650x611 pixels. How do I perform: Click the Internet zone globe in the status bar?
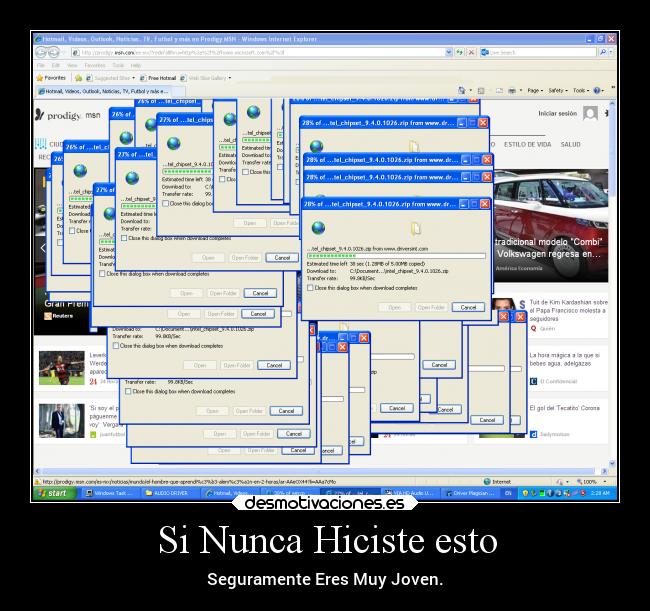[487, 482]
